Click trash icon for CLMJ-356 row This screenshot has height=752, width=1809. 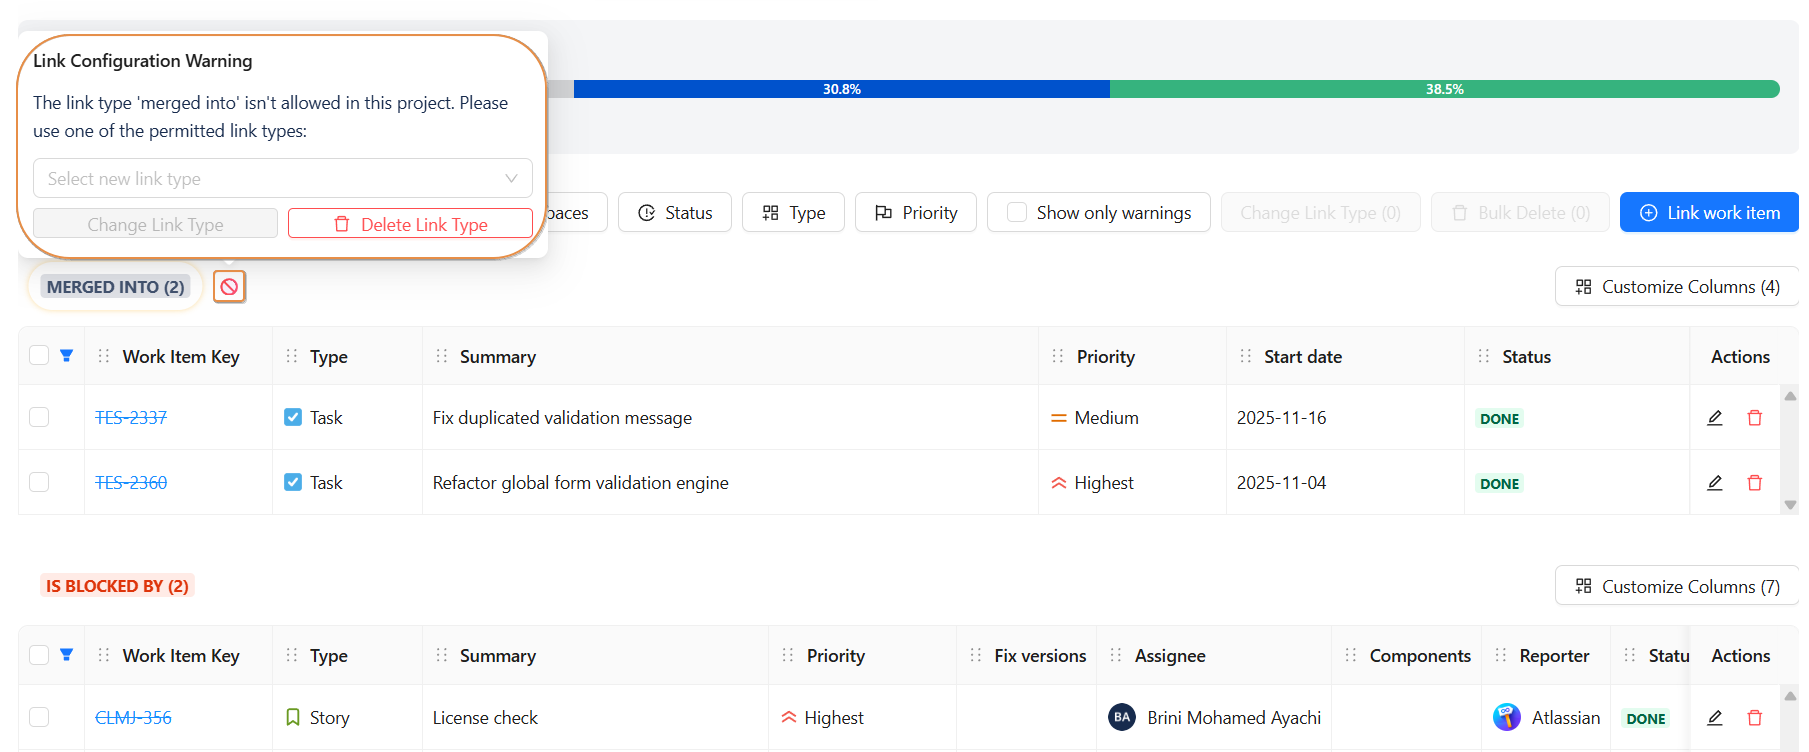(1754, 718)
